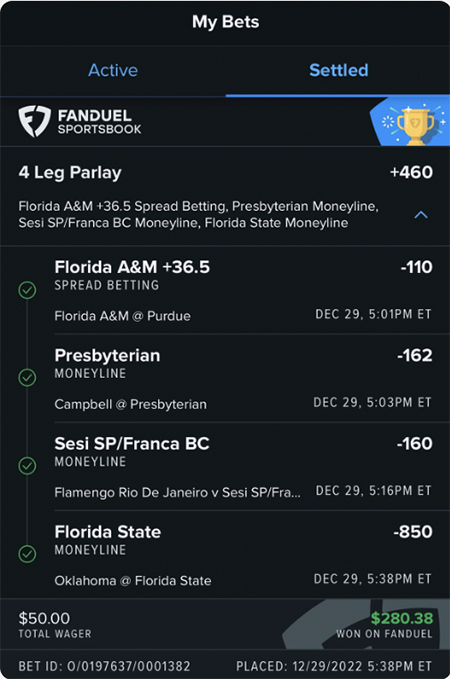Image resolution: width=450 pixels, height=679 pixels.
Task: Collapse the parlay legs with the chevron
Action: 421,215
